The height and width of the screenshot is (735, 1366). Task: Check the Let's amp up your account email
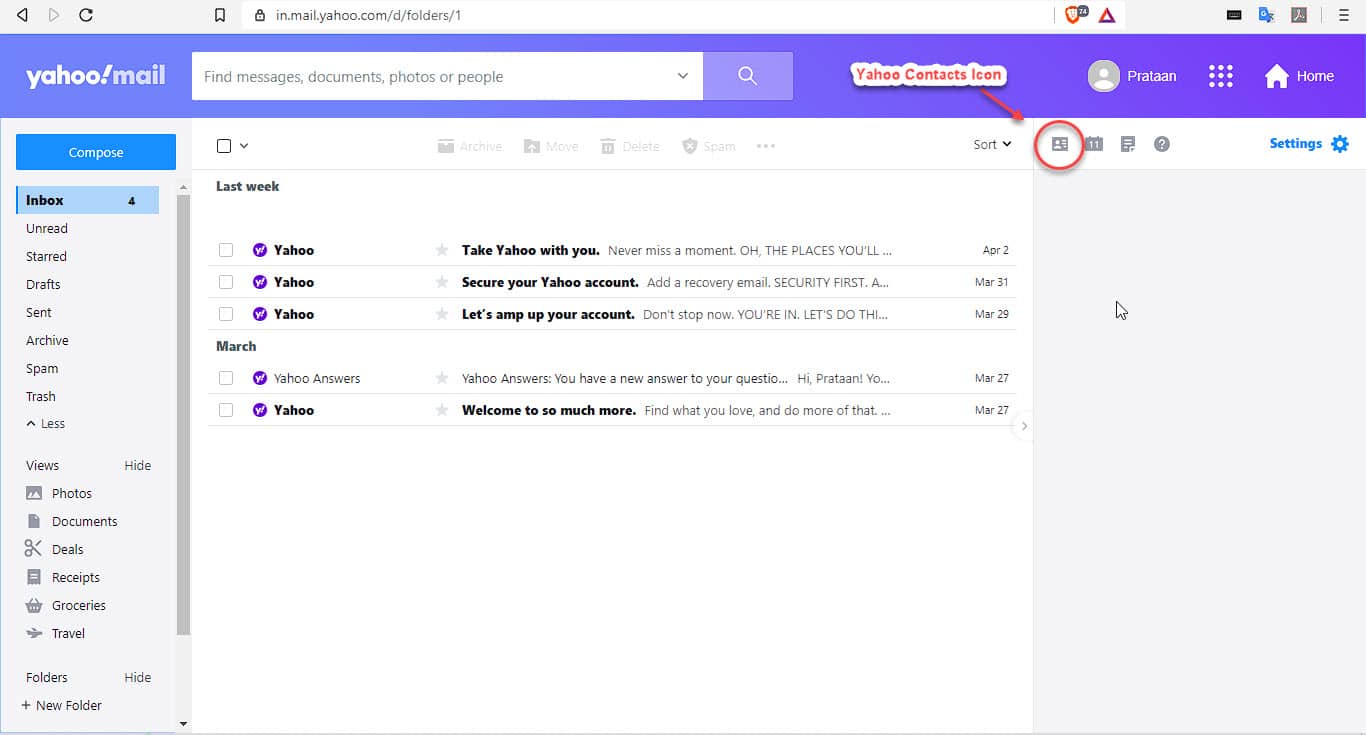click(x=226, y=314)
